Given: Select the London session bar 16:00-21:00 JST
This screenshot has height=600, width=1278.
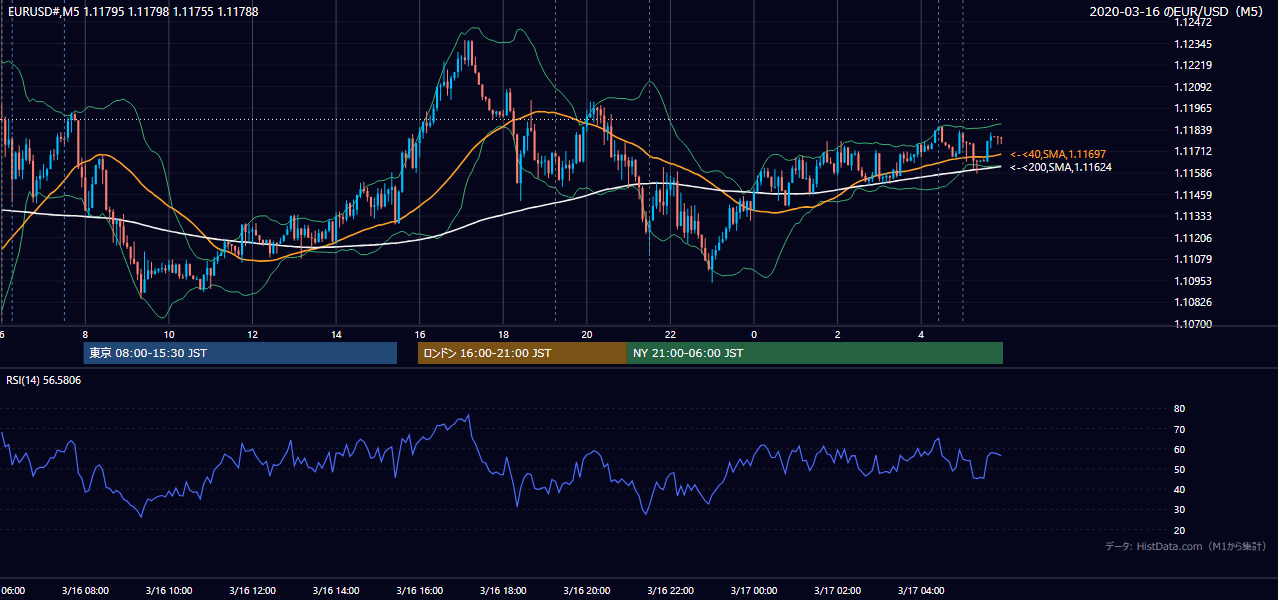Looking at the screenshot, I should [x=522, y=353].
